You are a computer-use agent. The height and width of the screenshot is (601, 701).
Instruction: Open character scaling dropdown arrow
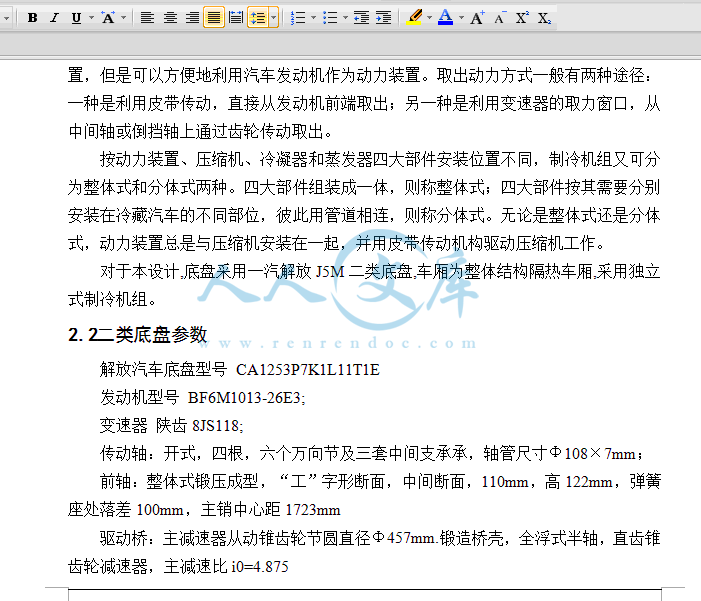point(123,18)
